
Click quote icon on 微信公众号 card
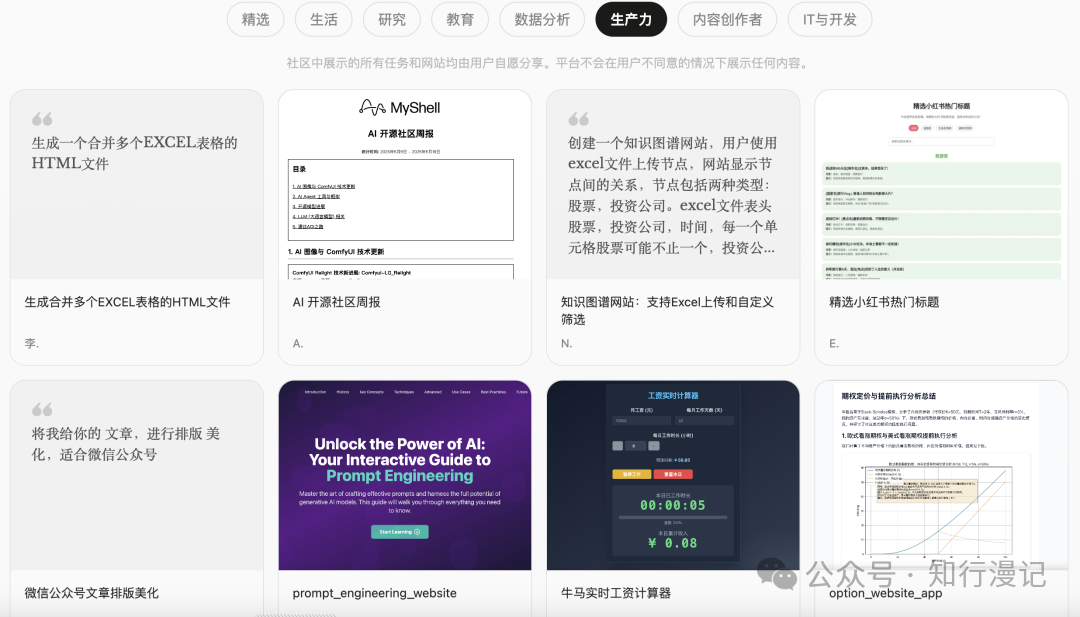tap(42, 410)
